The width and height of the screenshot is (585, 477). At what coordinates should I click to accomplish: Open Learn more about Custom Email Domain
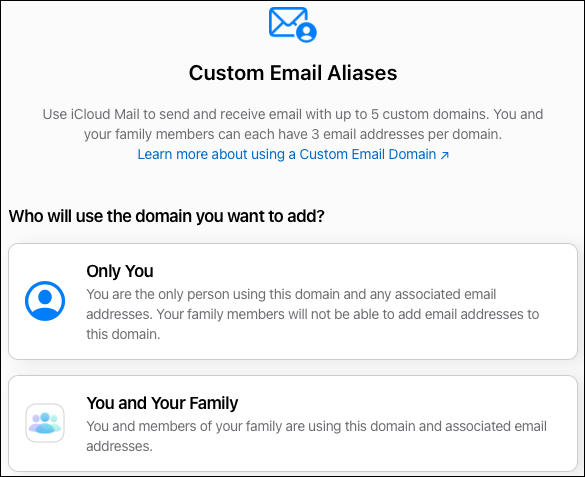[293, 154]
